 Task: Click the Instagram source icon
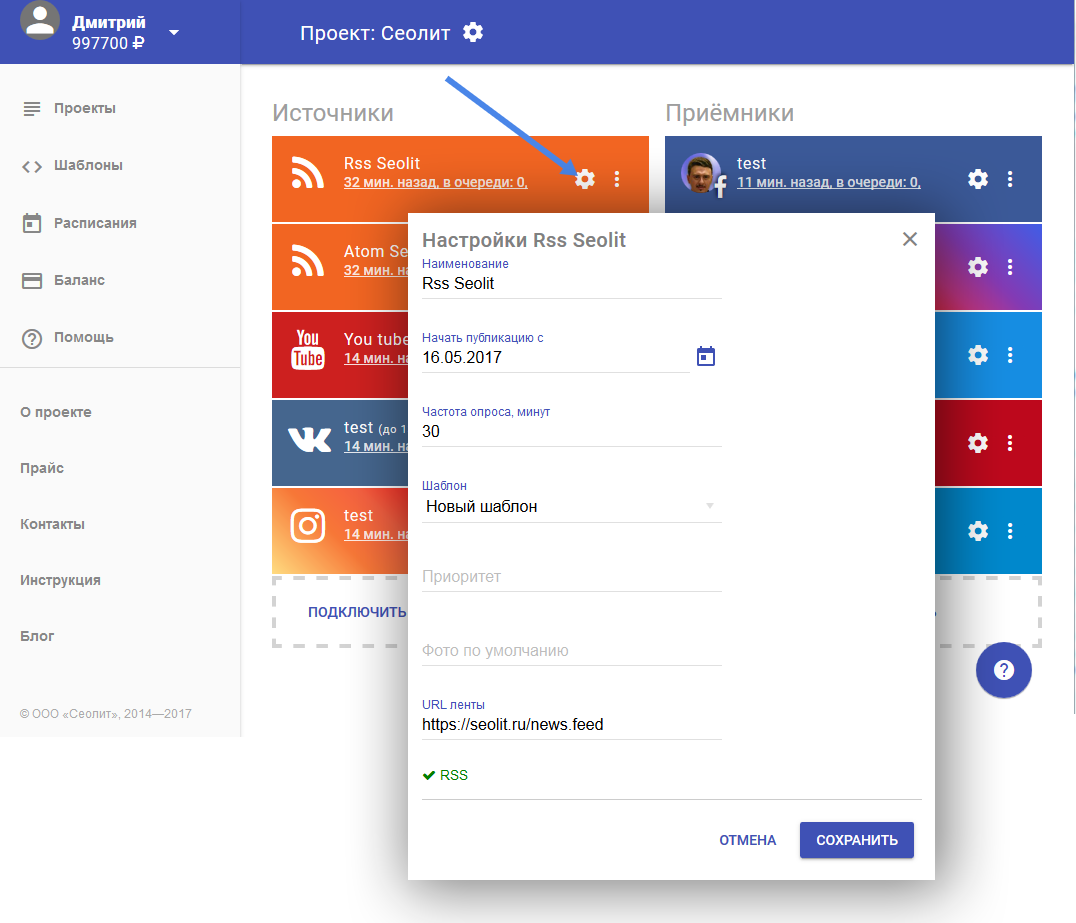(x=308, y=525)
